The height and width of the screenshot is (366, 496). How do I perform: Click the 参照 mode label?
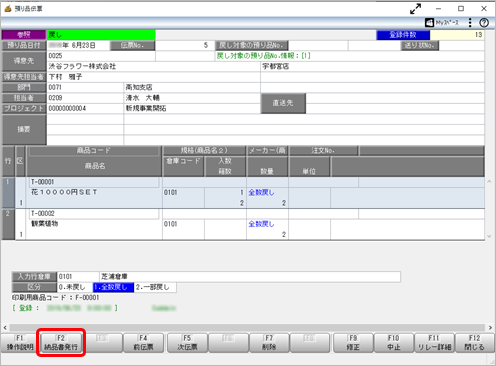tap(24, 35)
